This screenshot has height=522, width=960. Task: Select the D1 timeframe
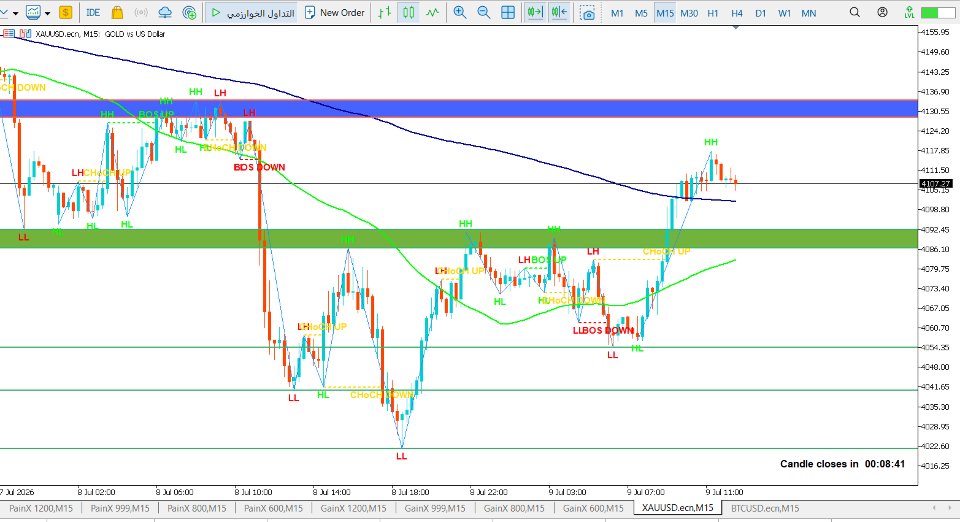[760, 13]
